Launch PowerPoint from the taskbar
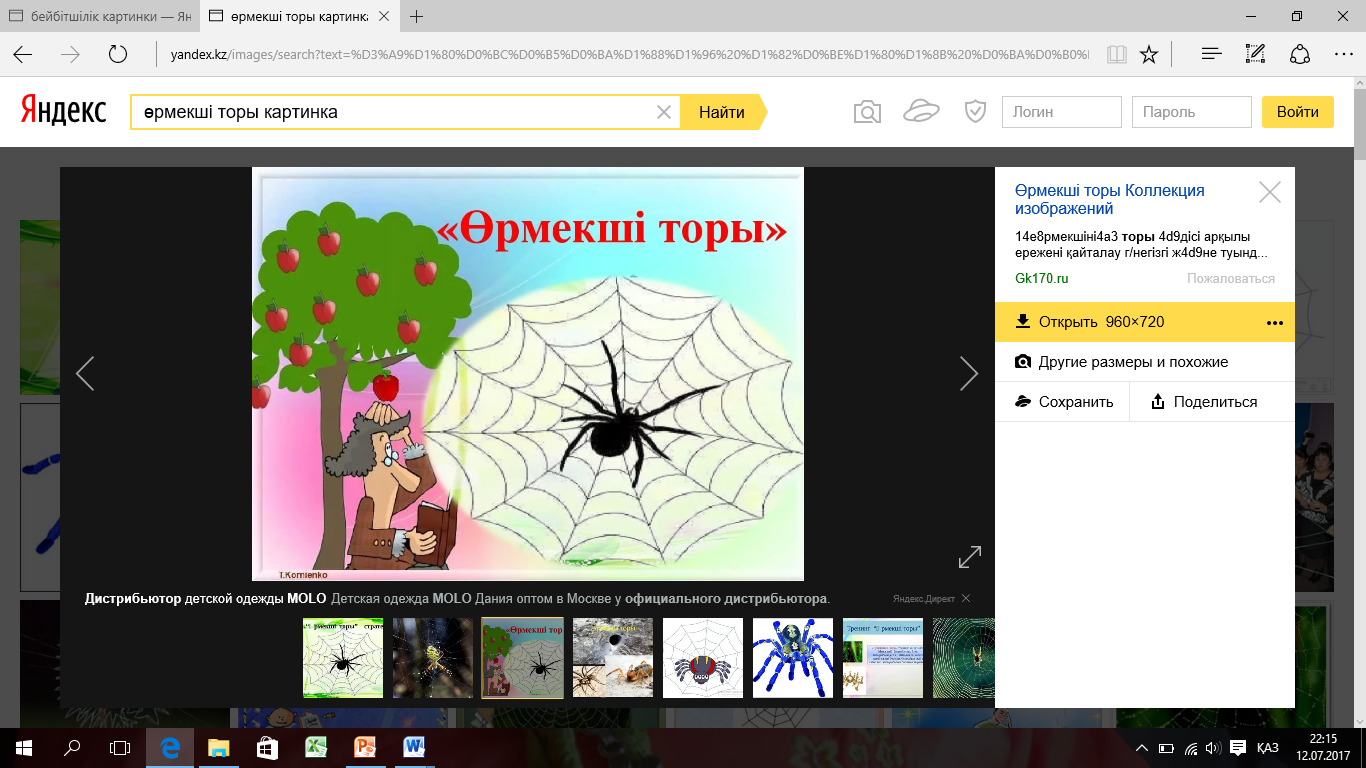 coord(364,747)
